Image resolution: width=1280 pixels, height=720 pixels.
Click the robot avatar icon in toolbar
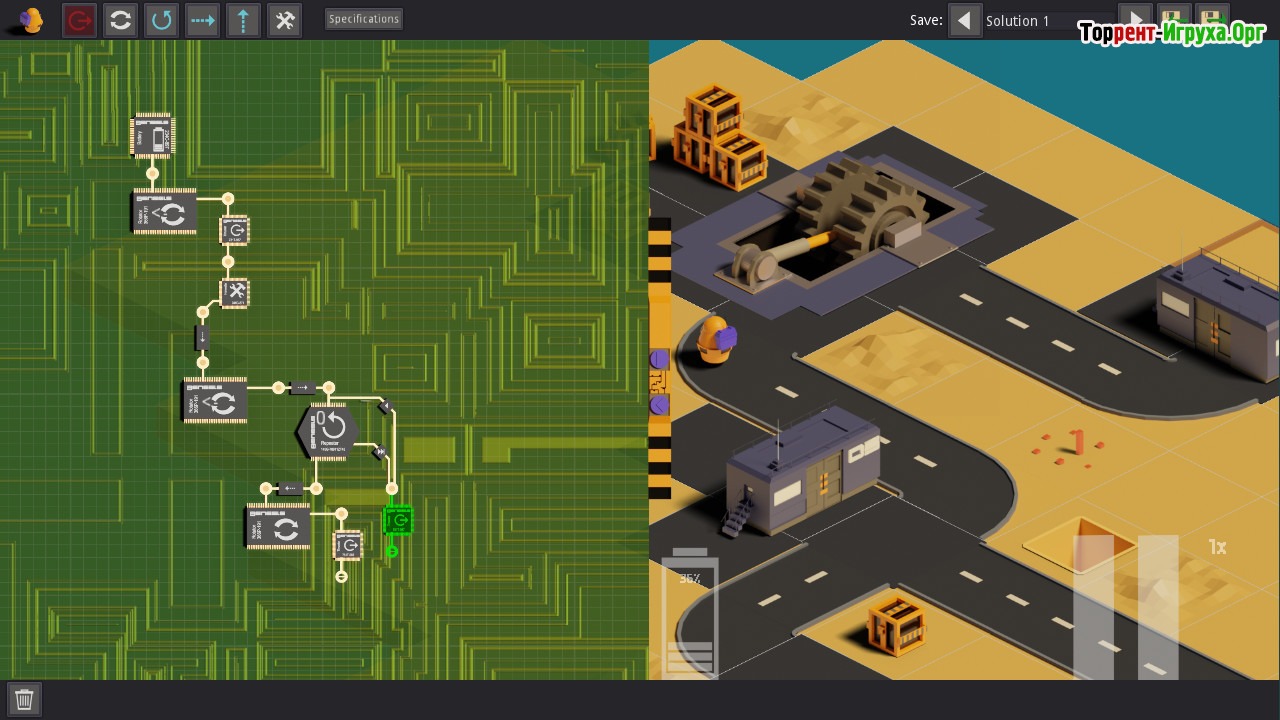coord(31,21)
